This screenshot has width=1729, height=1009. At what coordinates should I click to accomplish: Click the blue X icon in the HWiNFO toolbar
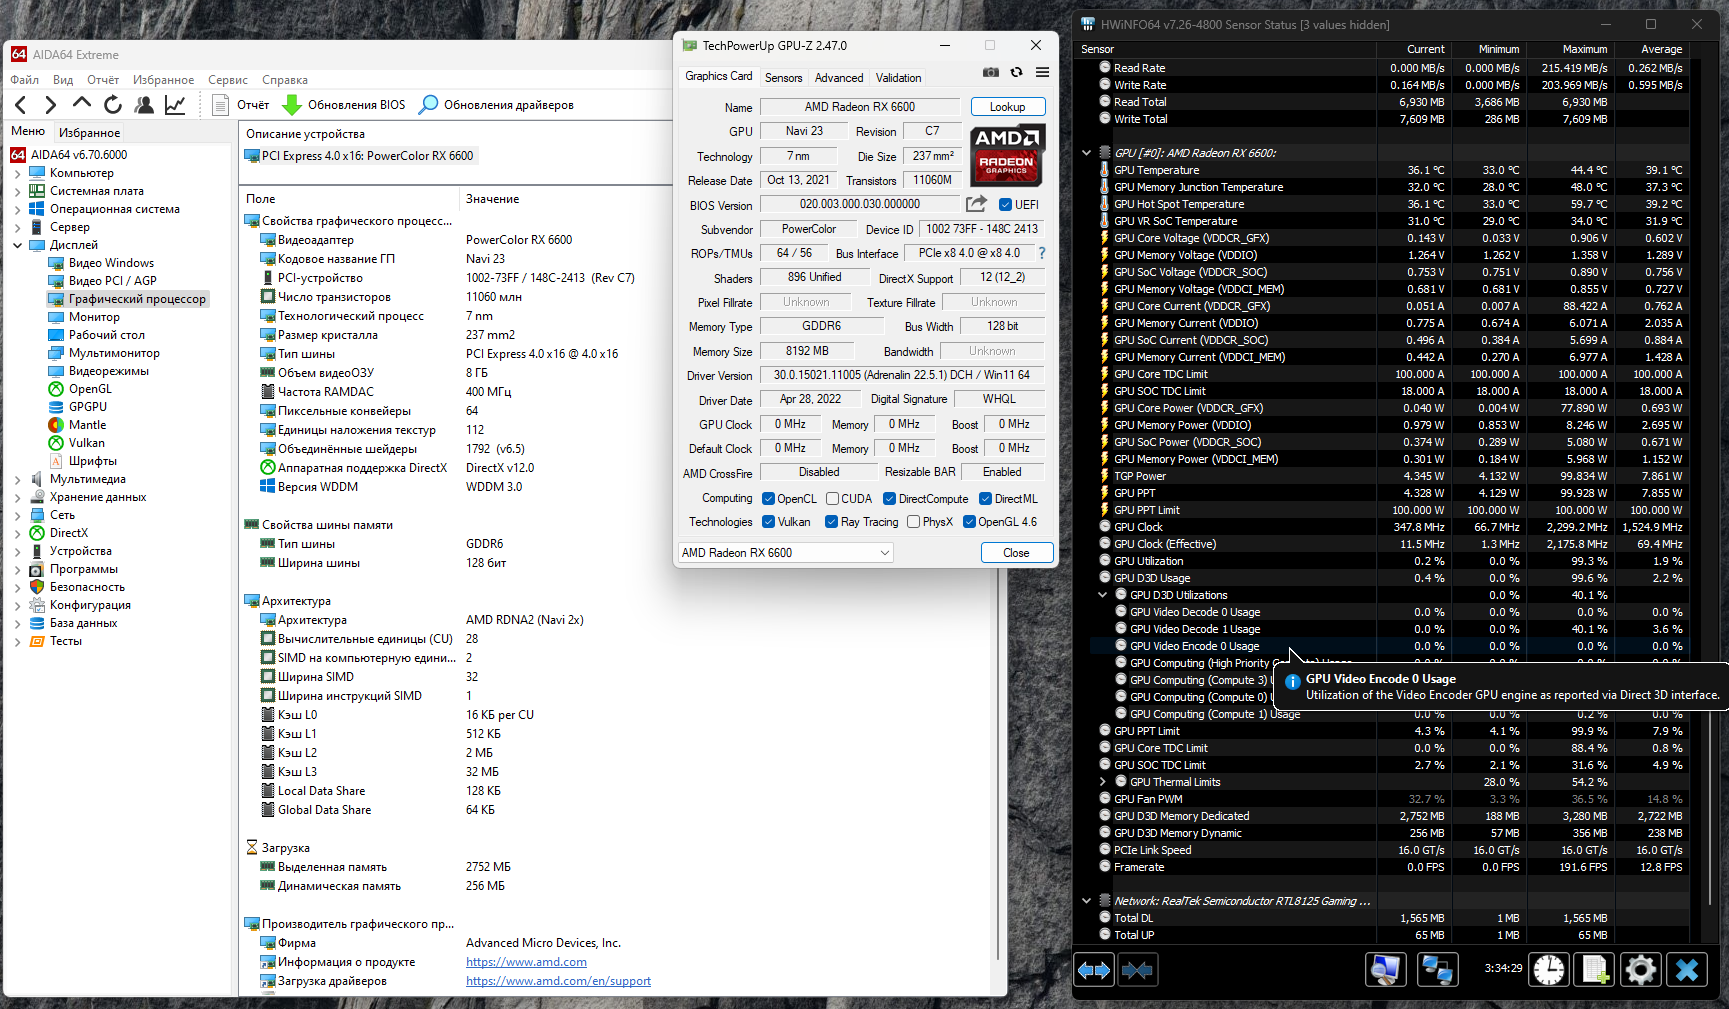click(x=1687, y=969)
